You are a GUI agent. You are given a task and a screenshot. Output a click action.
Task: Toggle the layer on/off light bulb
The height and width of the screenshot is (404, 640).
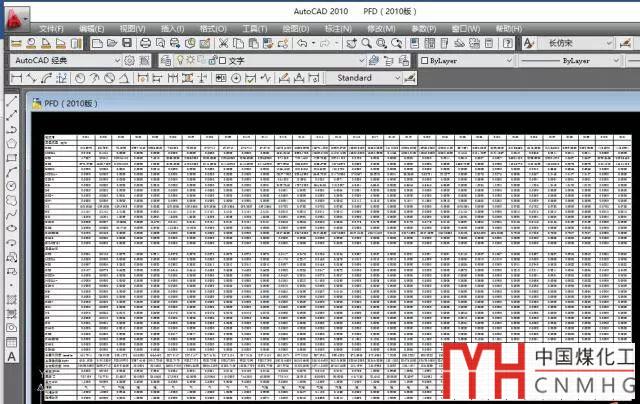tap(180, 60)
